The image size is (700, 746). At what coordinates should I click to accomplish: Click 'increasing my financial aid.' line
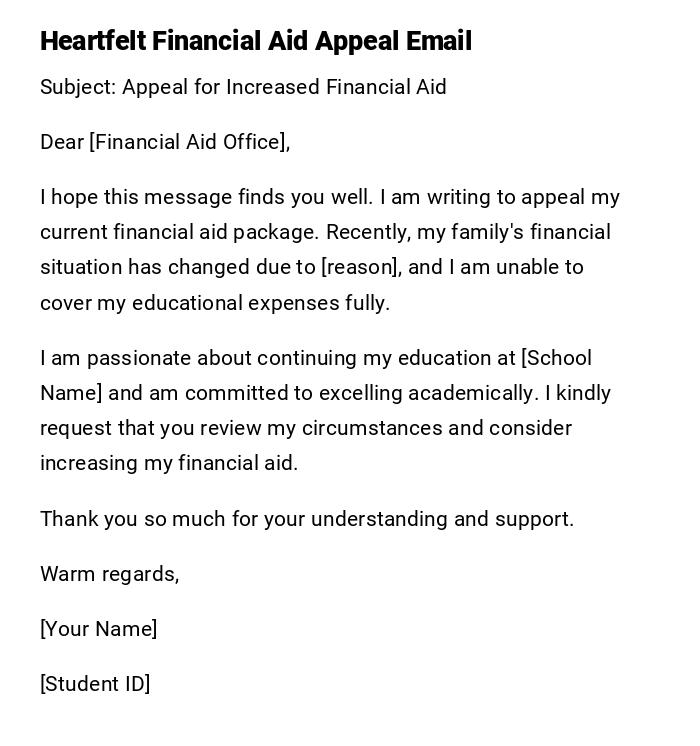169,463
